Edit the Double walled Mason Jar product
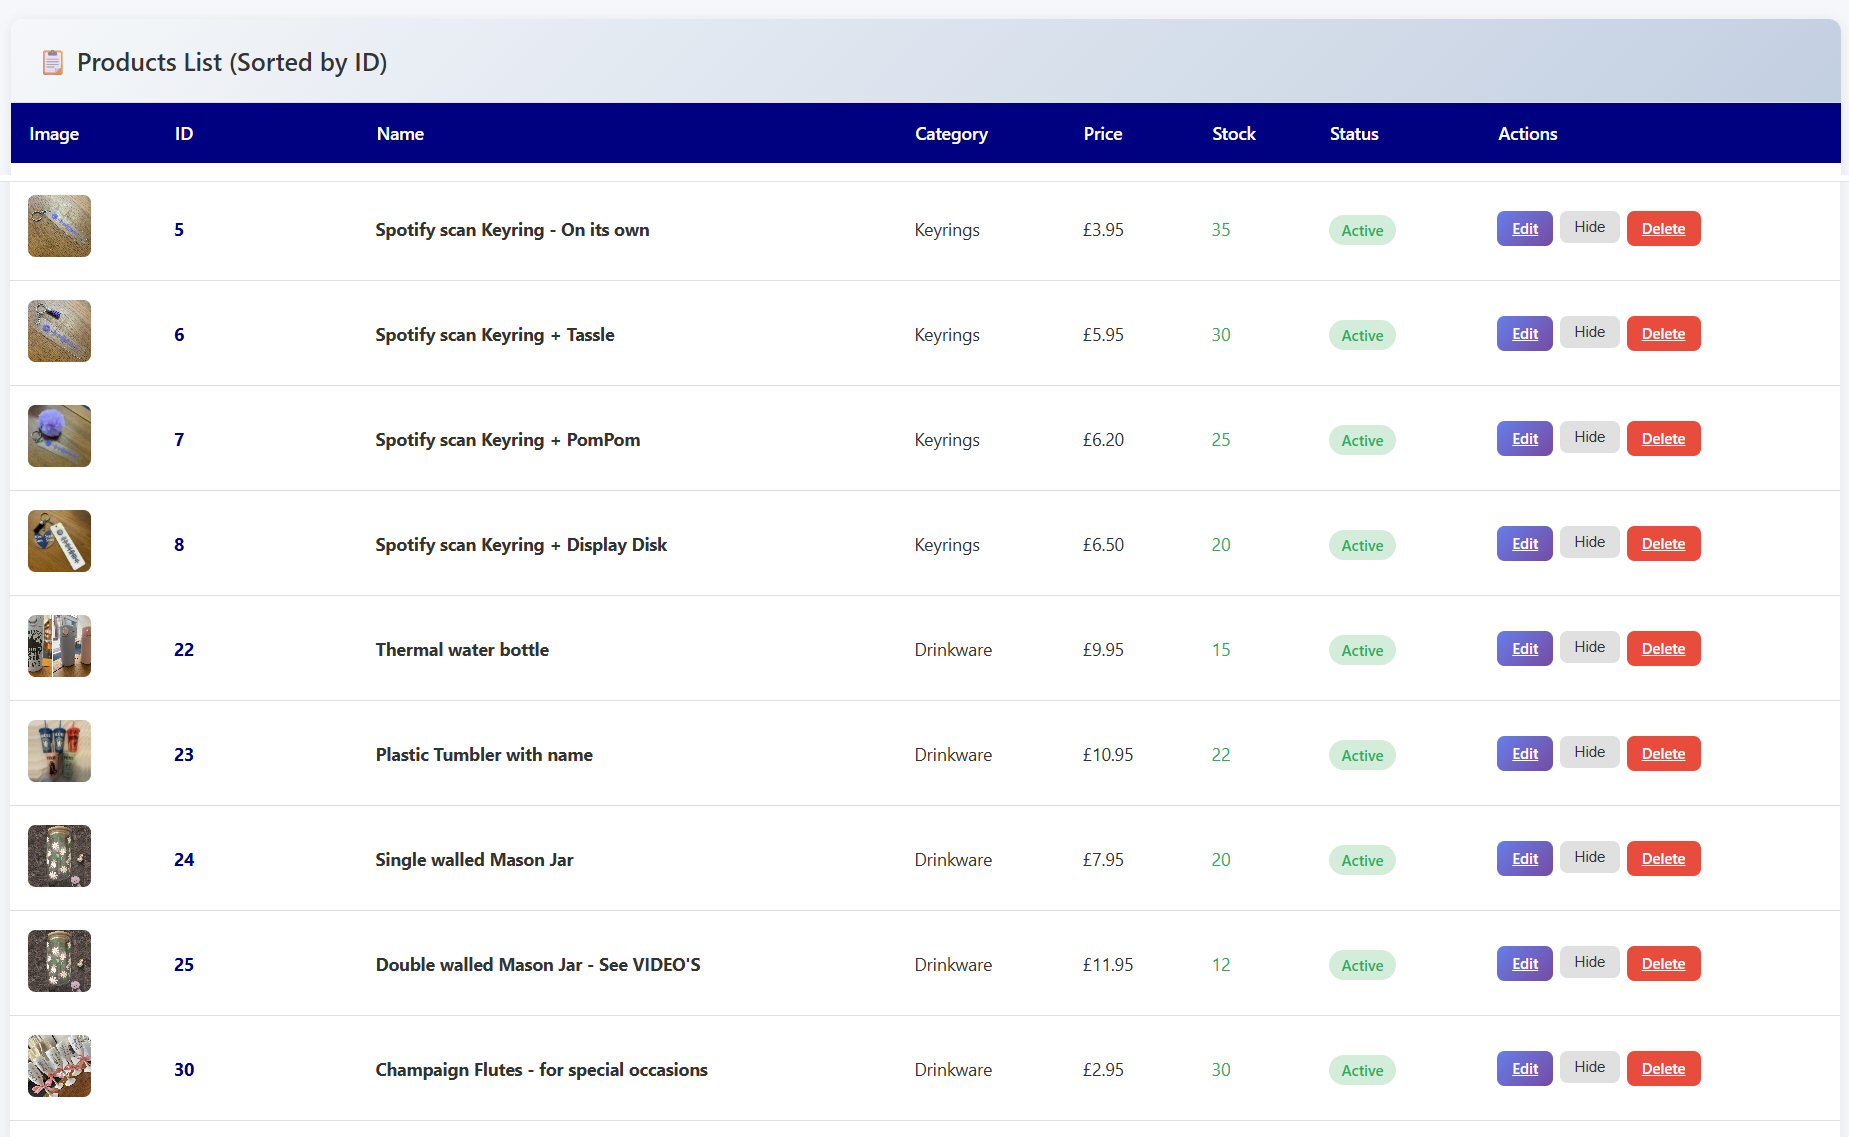This screenshot has width=1849, height=1137. pos(1524,964)
